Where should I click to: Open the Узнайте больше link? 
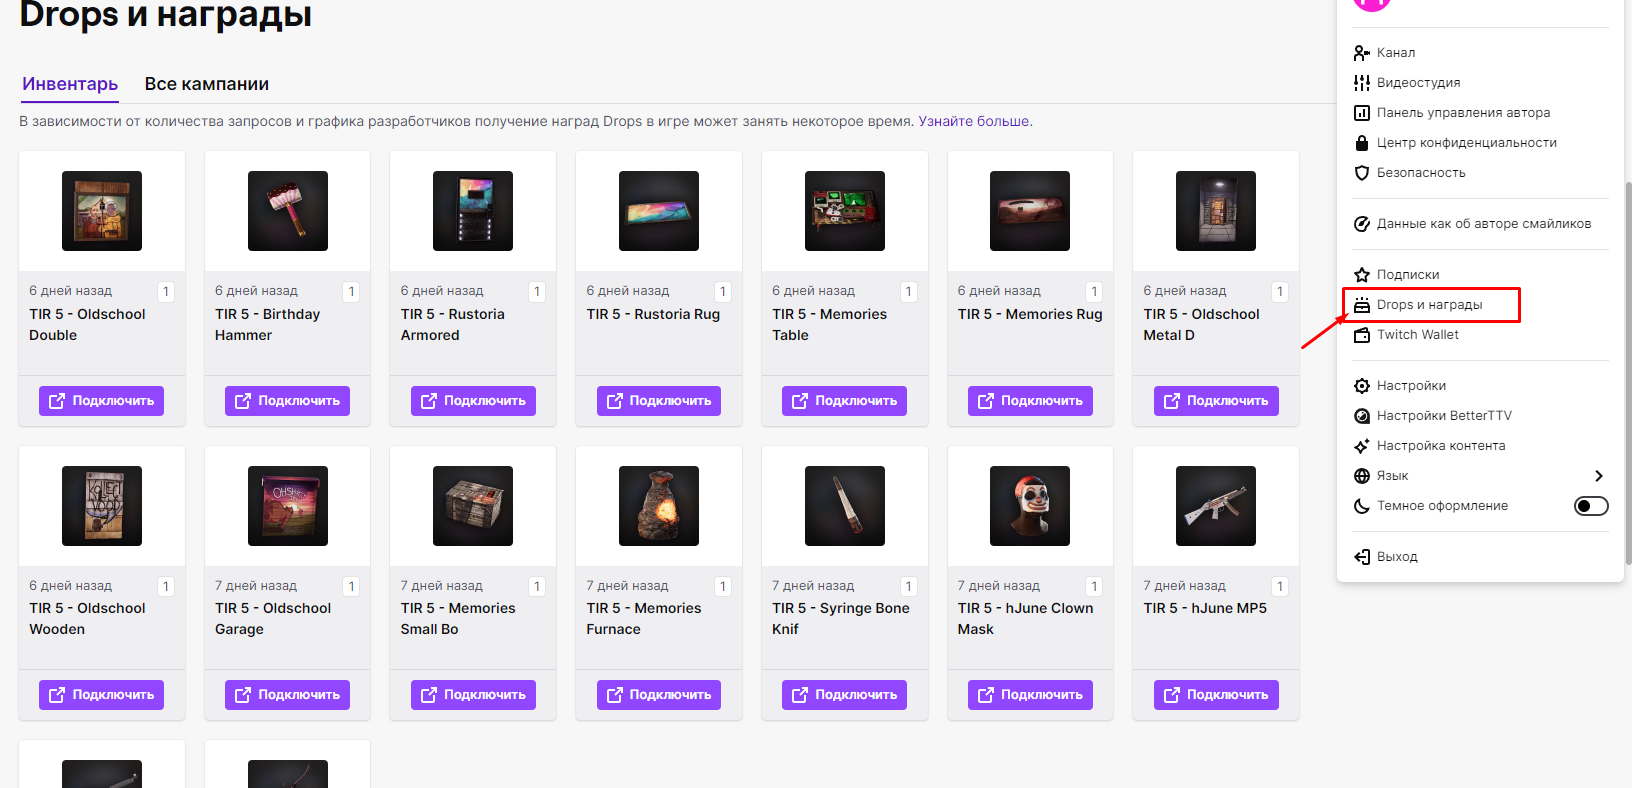(974, 121)
